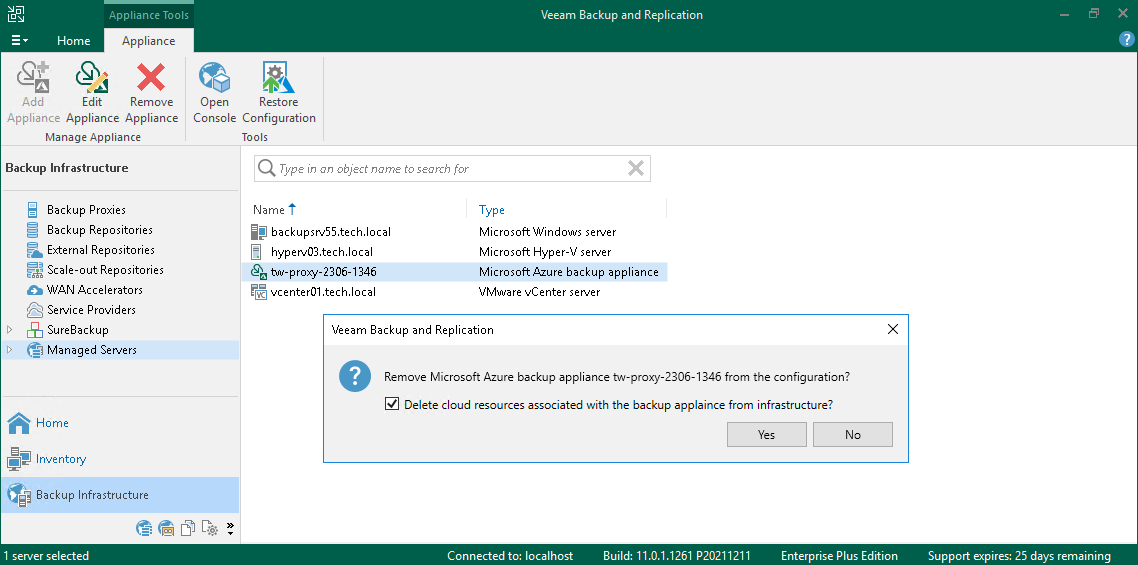Screen dimensions: 1138x565
Task: Click the Backup Repositories tree icon
Action: click(x=33, y=230)
